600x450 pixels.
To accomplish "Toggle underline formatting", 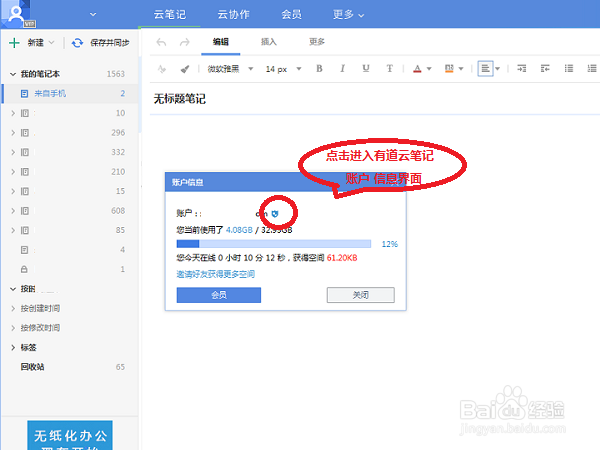I will (x=366, y=68).
